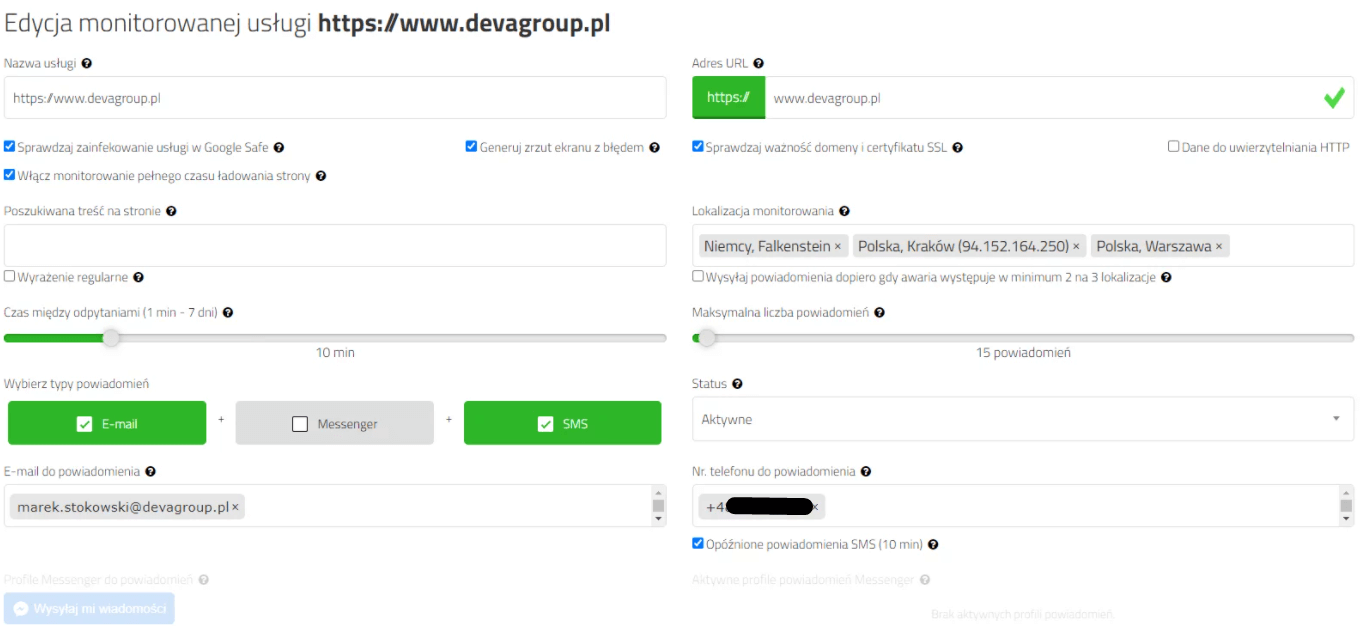Uncheck Sprawdzaj zainfekowanie usługi w Google Safe
Viewport: 1367px width, 635px height.
10,147
